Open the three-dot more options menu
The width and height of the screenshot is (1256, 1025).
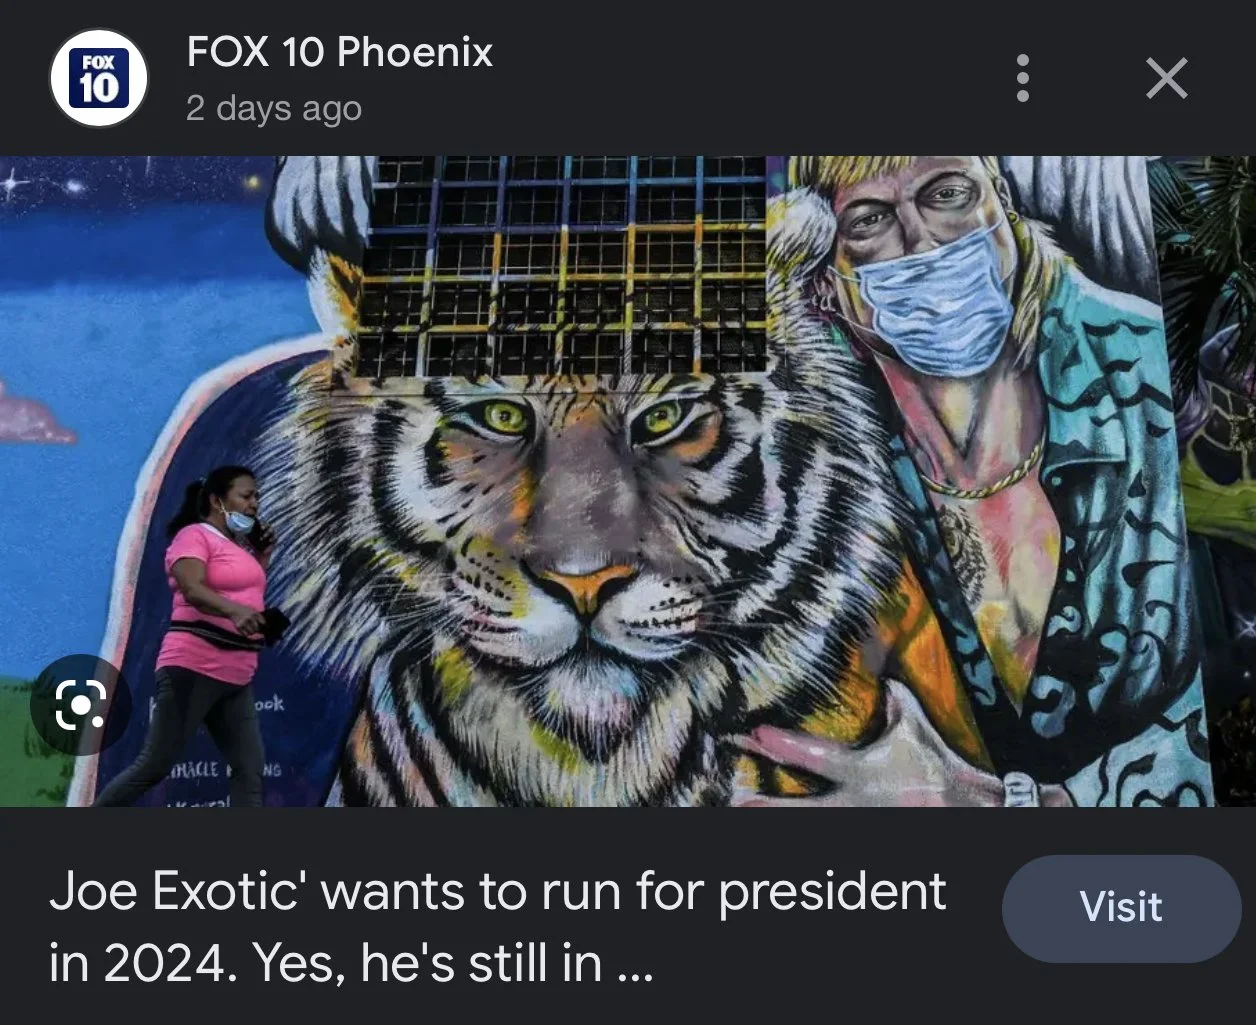coord(1022,78)
